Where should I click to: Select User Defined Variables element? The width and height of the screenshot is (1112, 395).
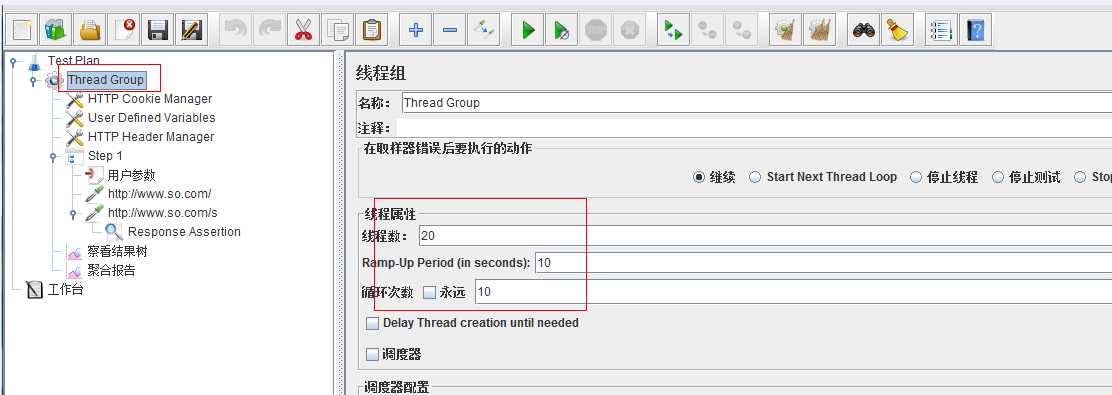coord(151,118)
